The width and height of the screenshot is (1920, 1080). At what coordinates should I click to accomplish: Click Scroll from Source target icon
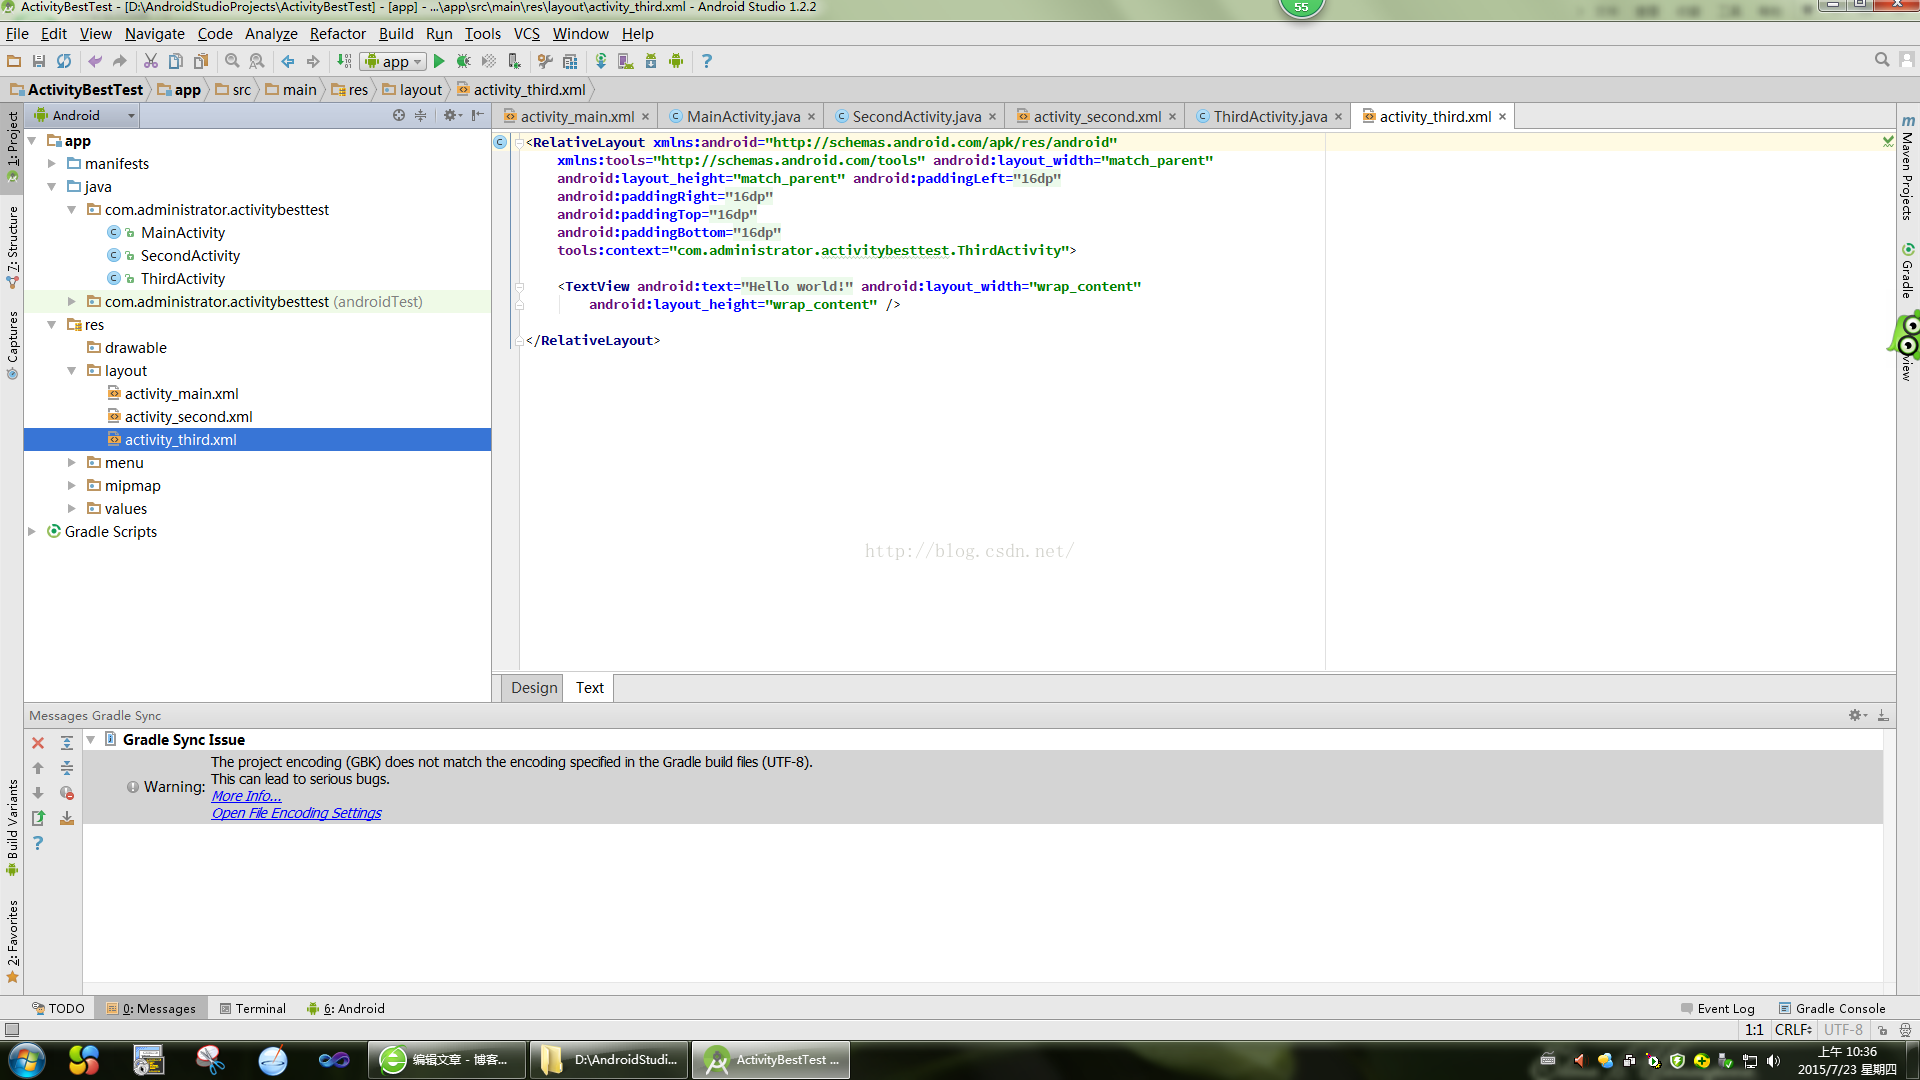[x=399, y=116]
